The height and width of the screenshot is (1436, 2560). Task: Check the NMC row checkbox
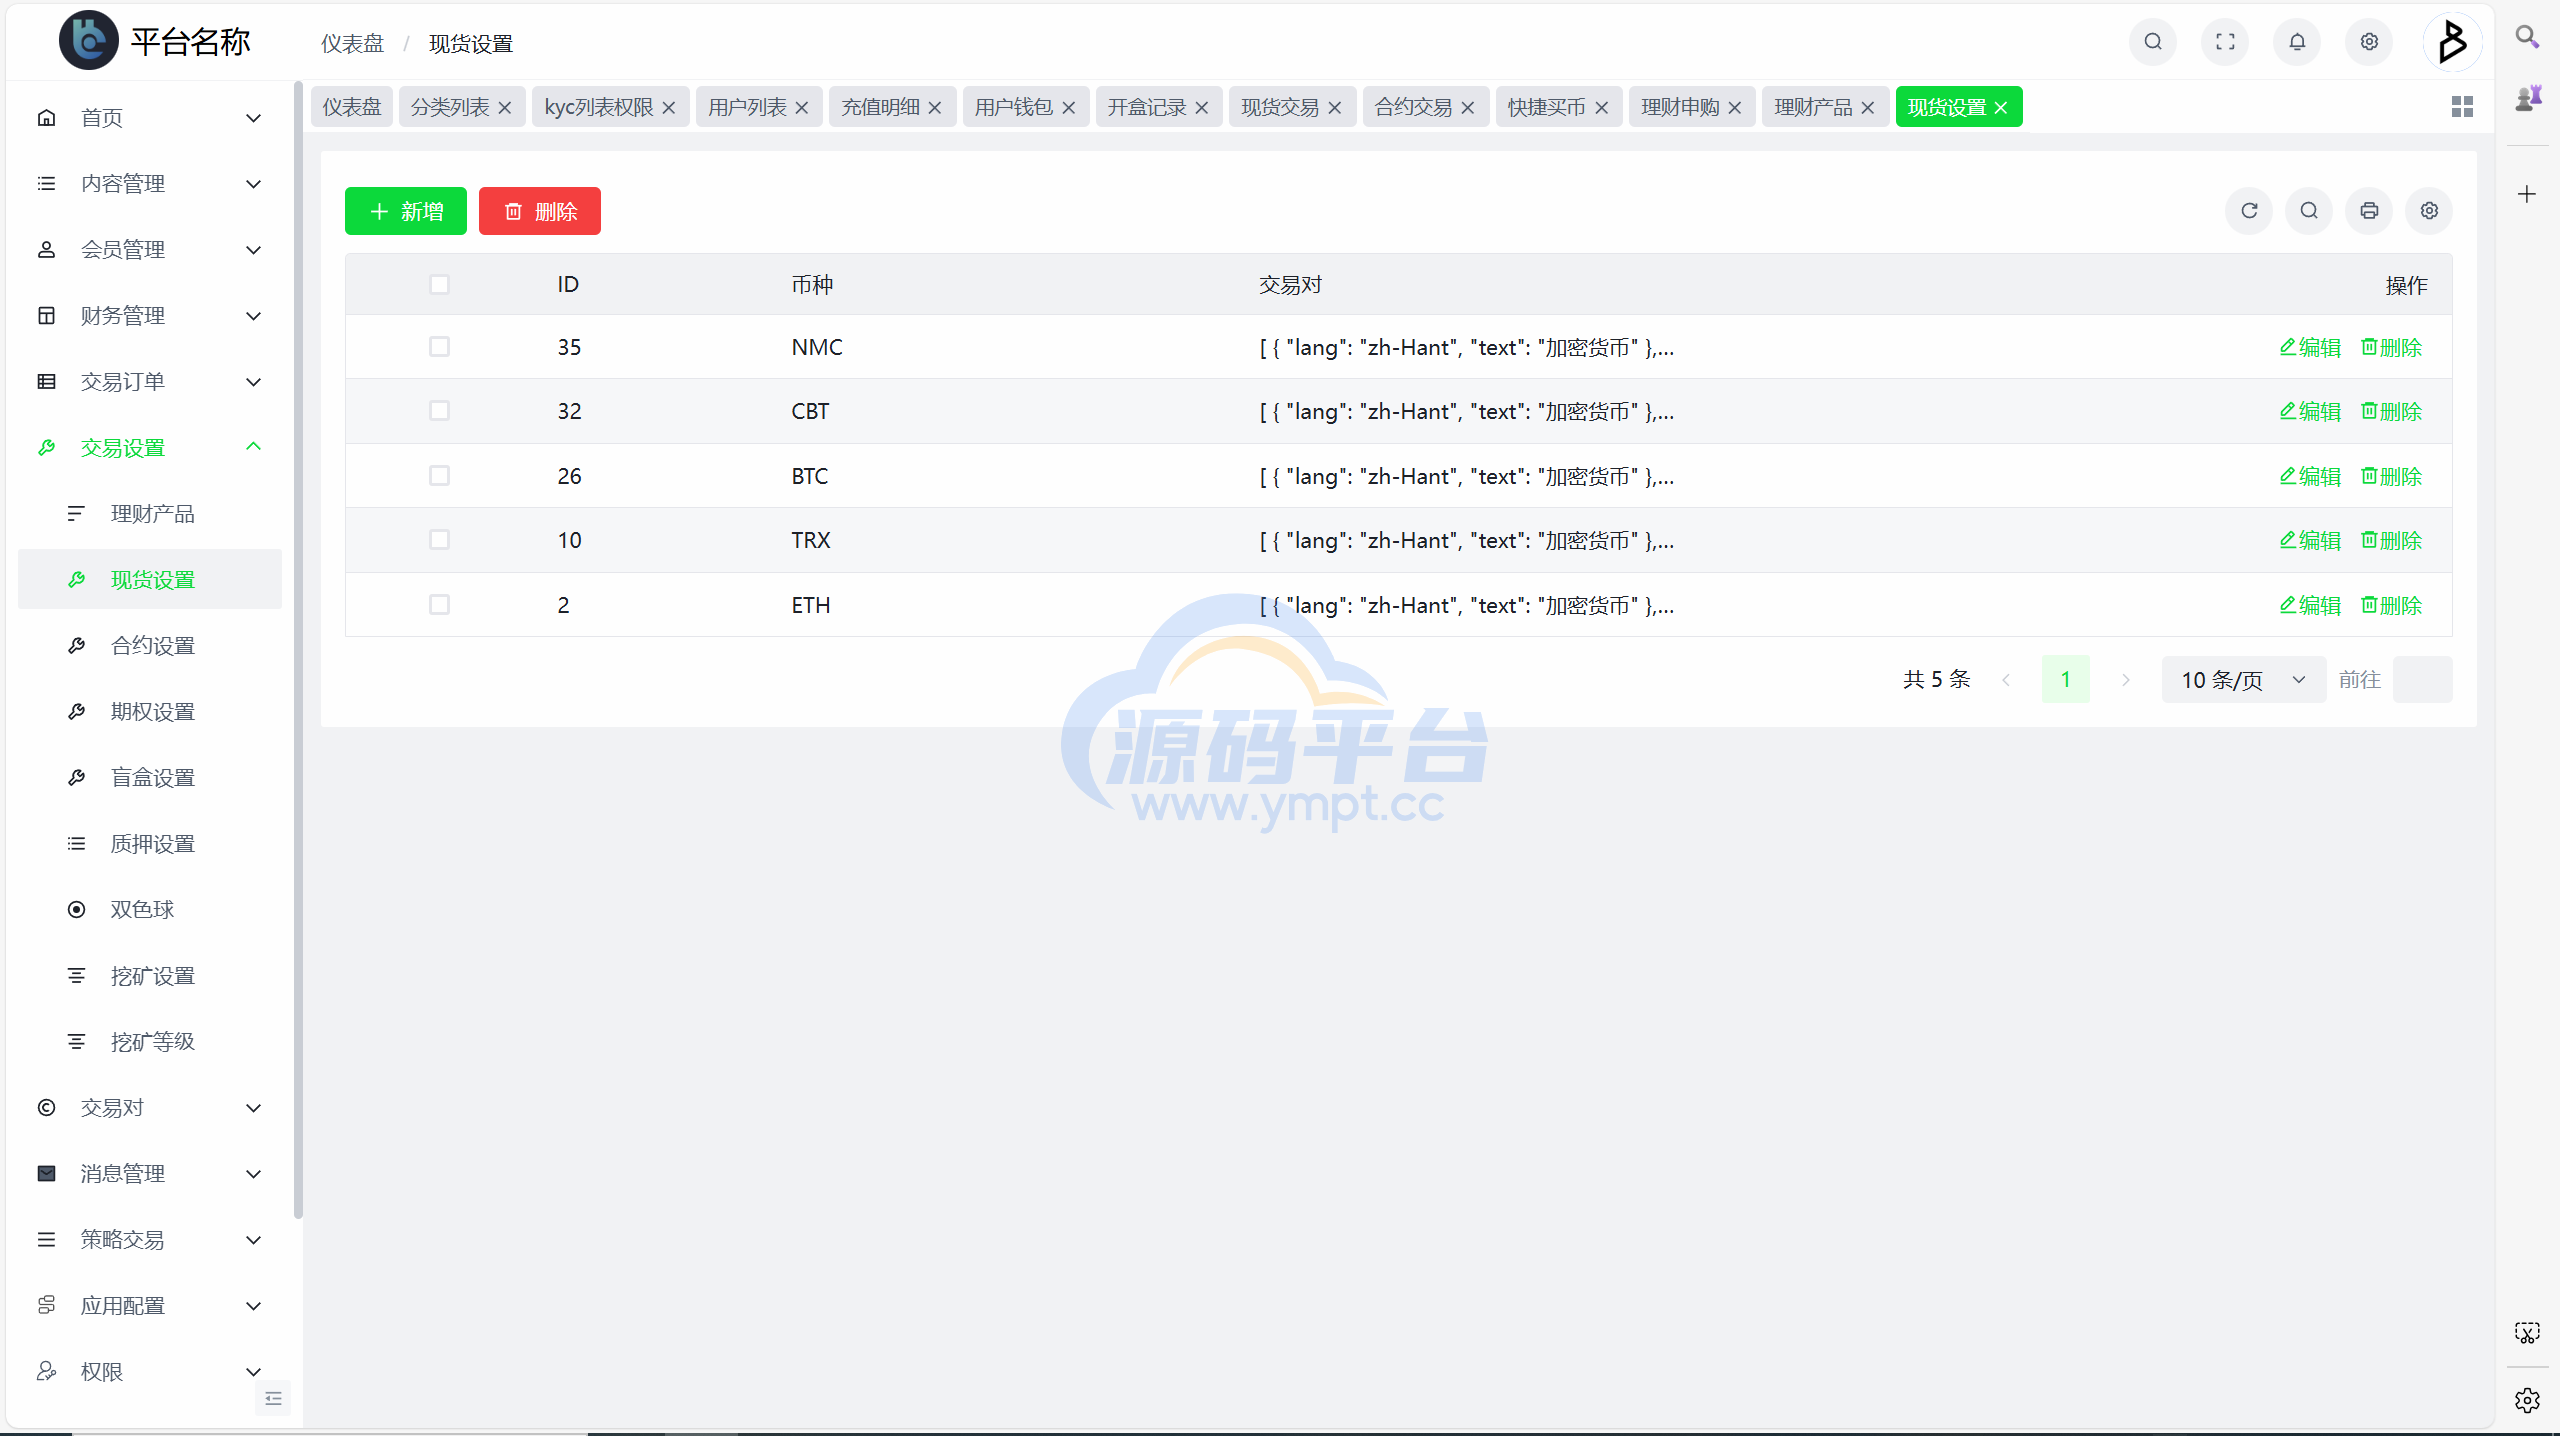coord(439,347)
